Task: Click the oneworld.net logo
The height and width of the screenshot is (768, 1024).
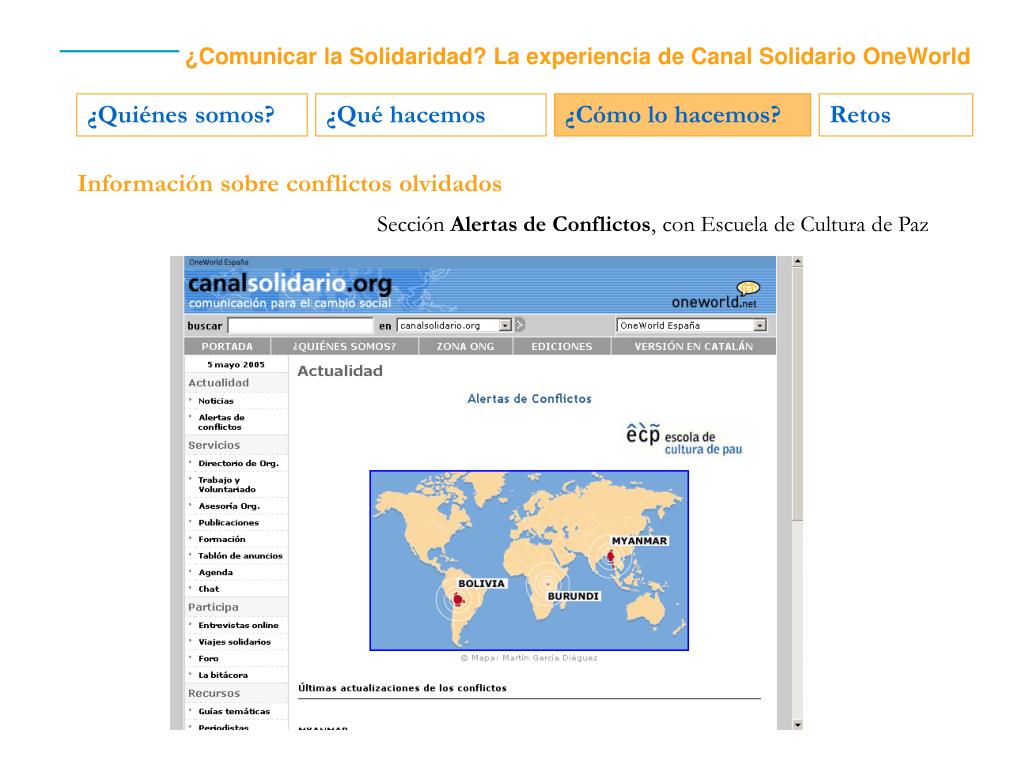Action: pyautogui.click(x=716, y=296)
